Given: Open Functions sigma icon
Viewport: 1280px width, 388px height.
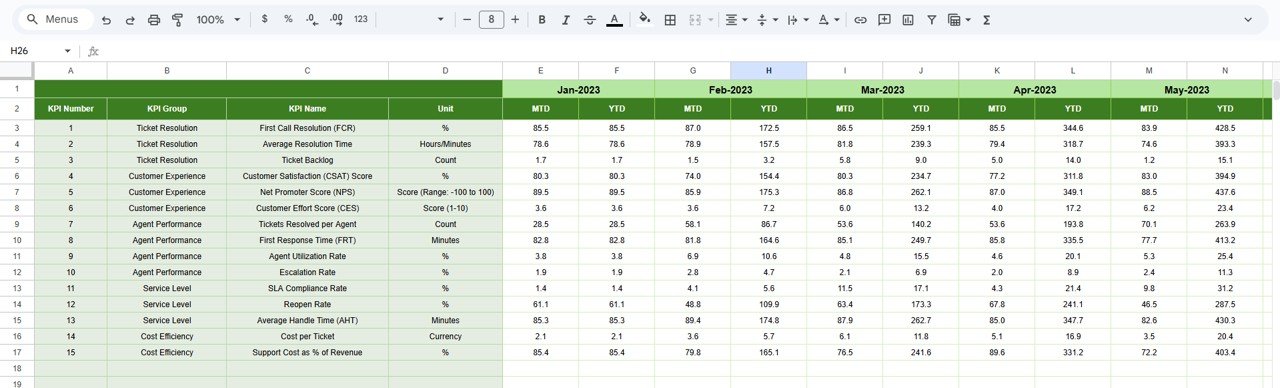Looking at the screenshot, I should [987, 19].
